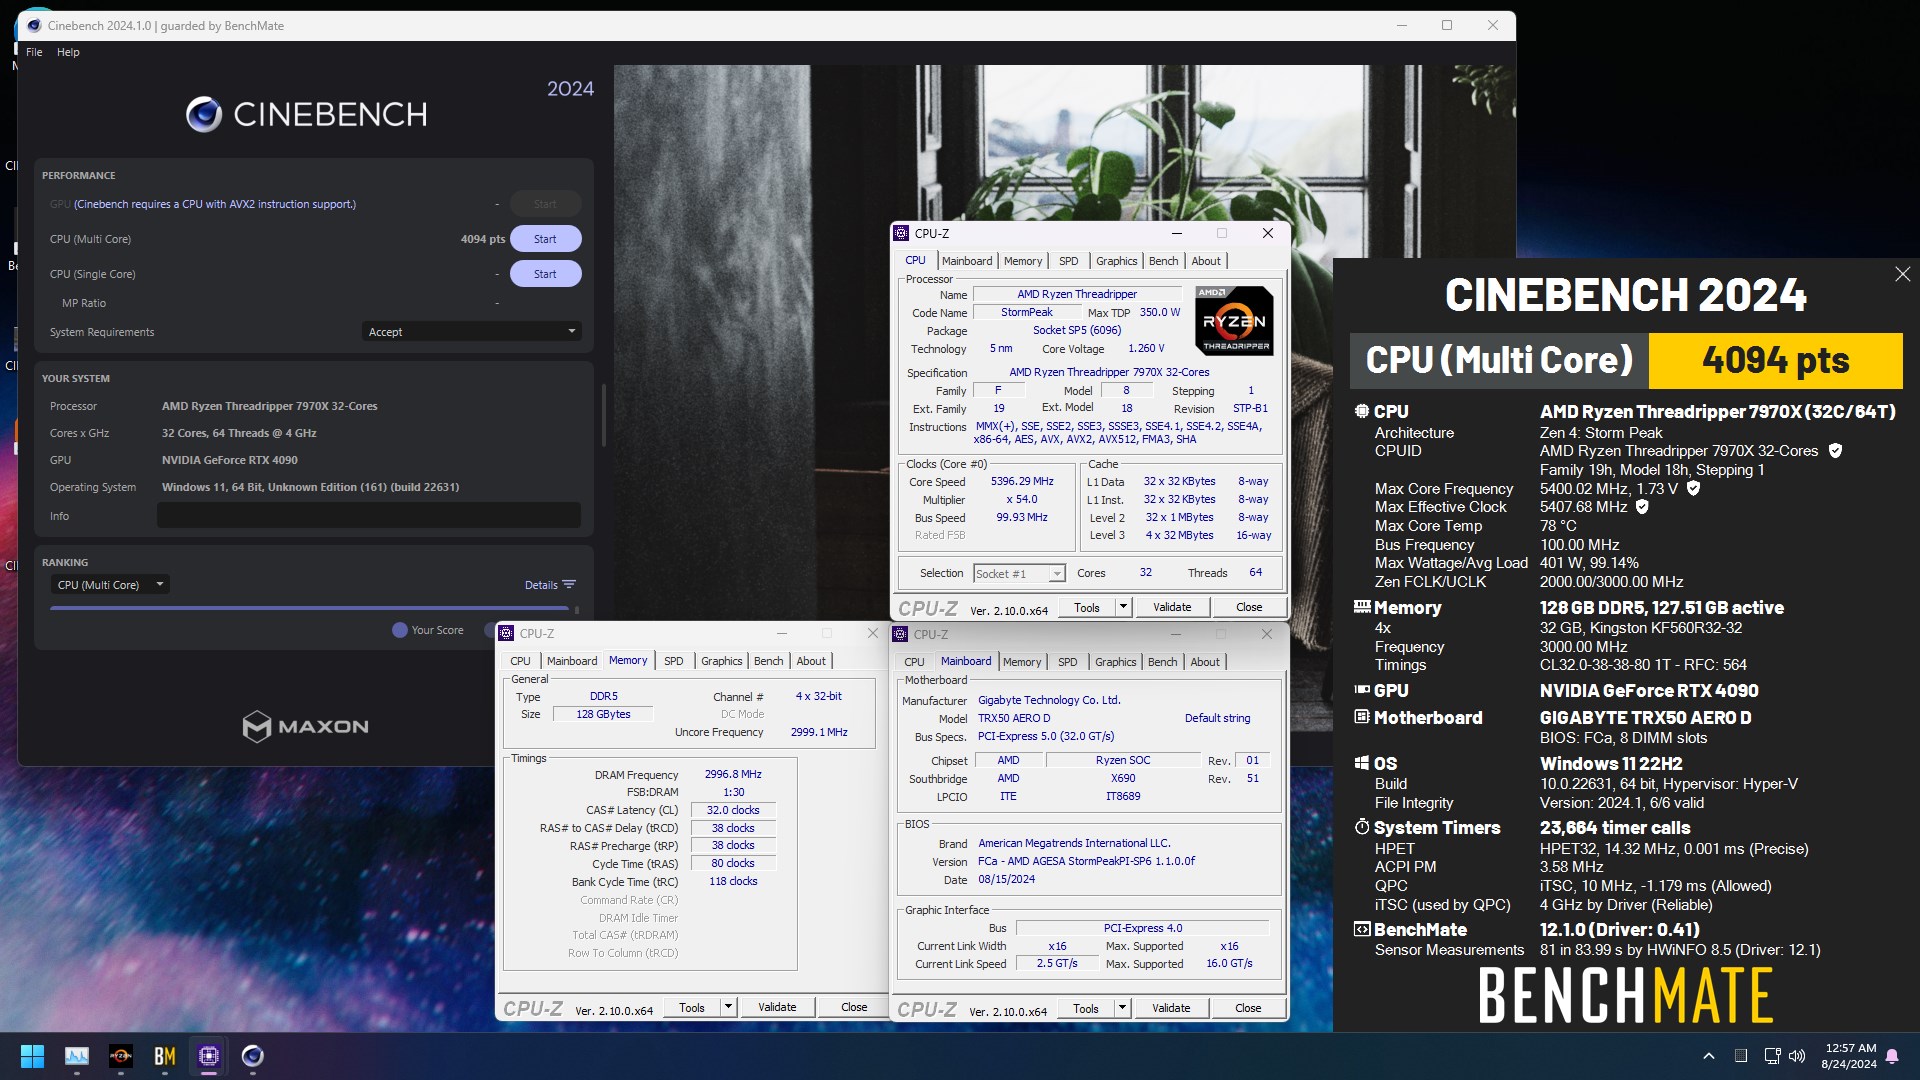Click the yellow 4094 pts score box

click(x=1775, y=360)
